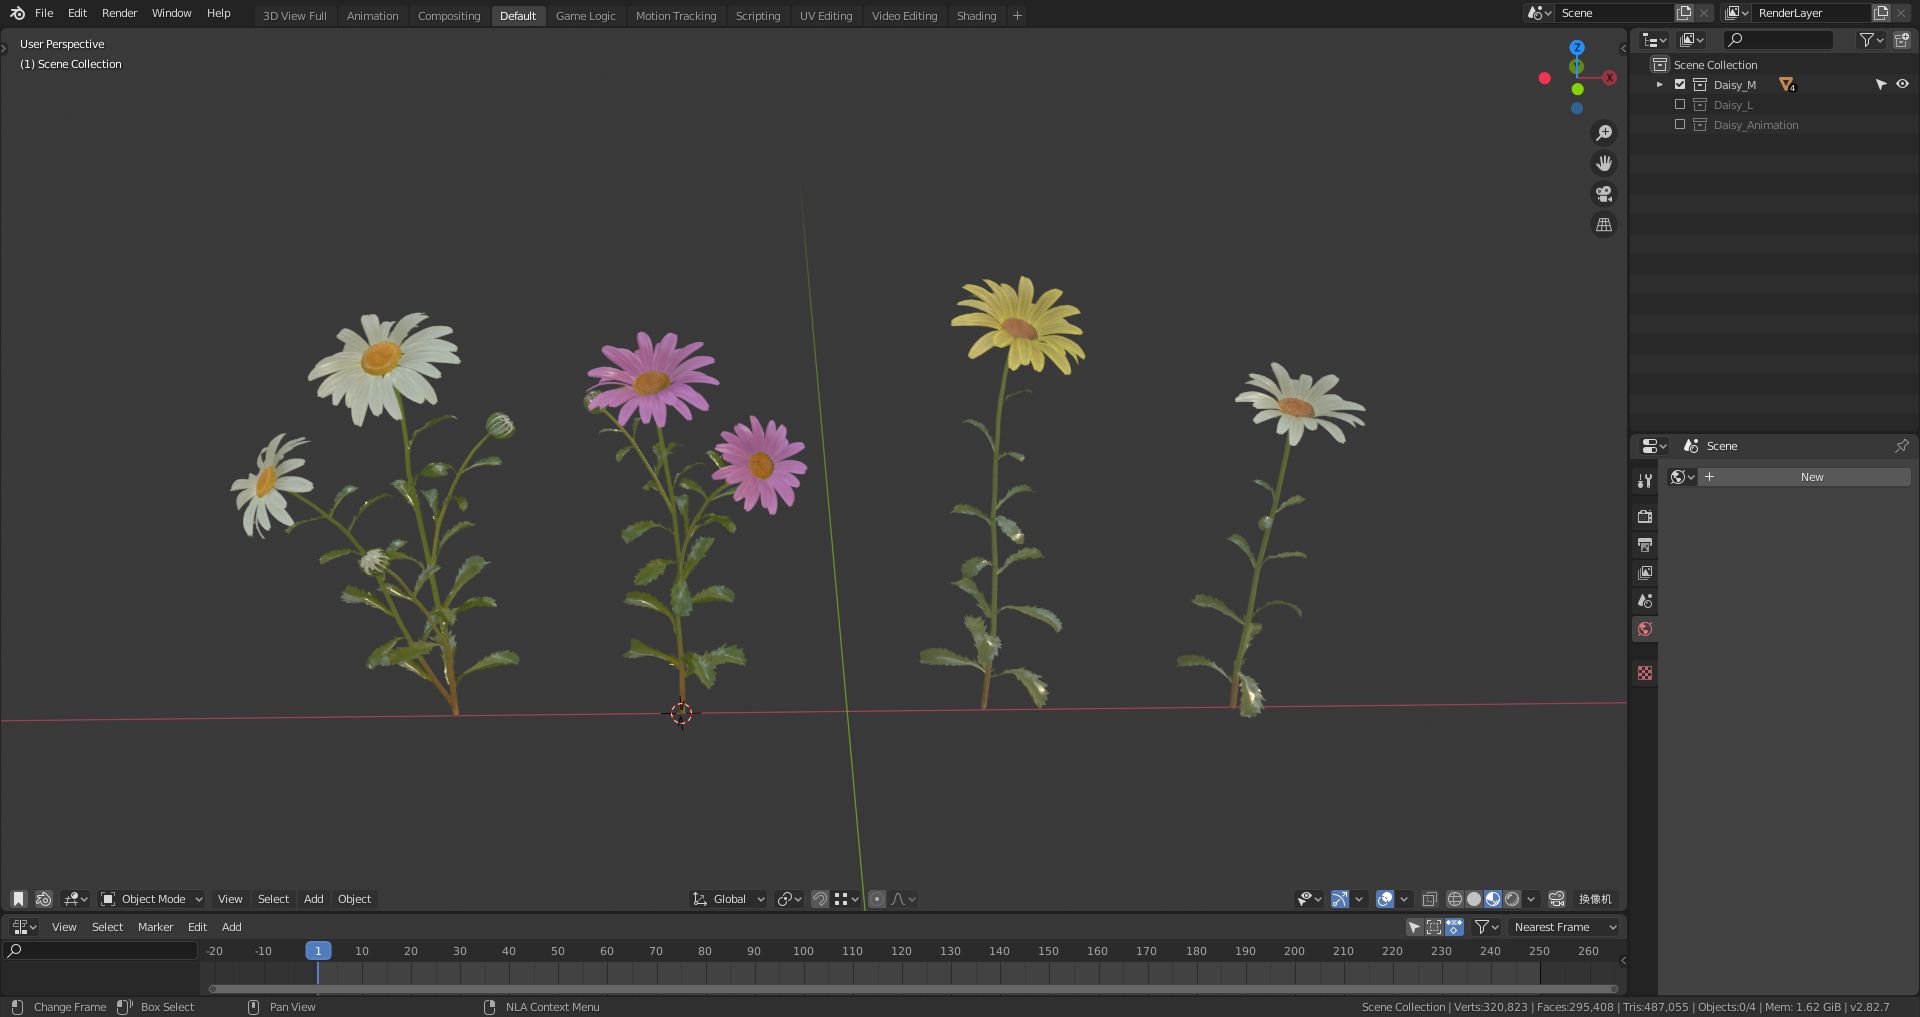Open the Object Mode dropdown
The width and height of the screenshot is (1920, 1017).
pyautogui.click(x=152, y=899)
